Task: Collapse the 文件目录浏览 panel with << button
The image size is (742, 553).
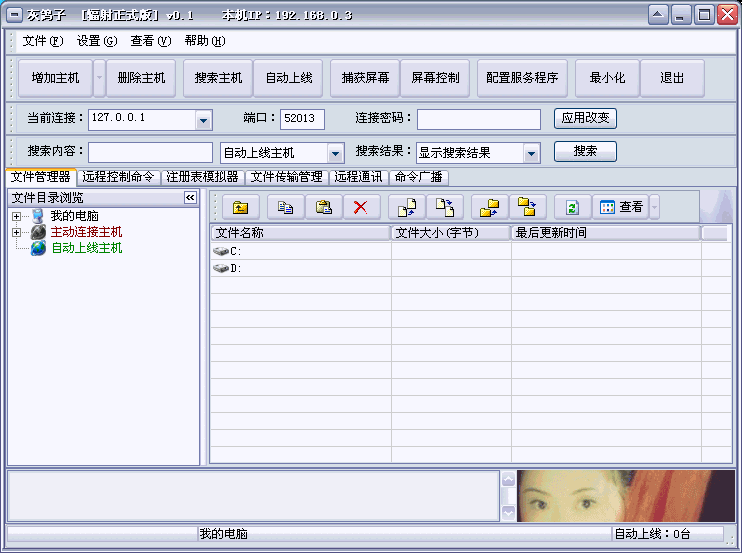Action: pos(190,198)
